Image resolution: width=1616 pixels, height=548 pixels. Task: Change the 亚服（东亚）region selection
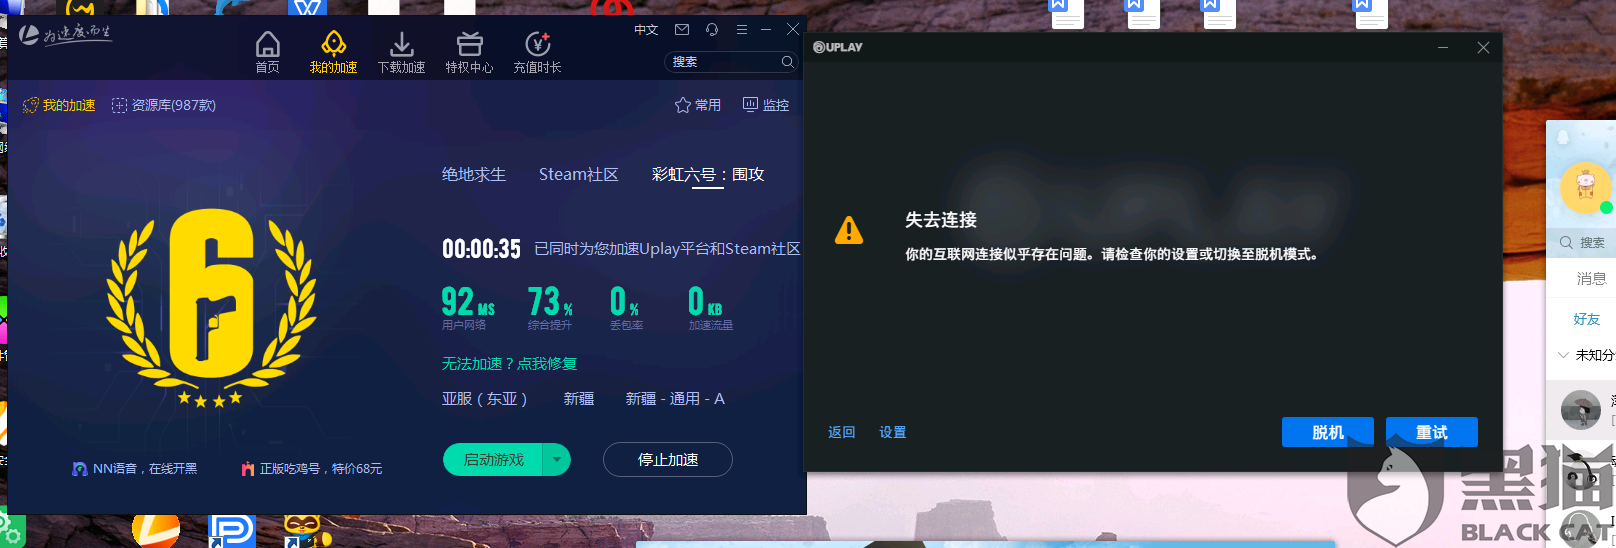[x=485, y=399]
